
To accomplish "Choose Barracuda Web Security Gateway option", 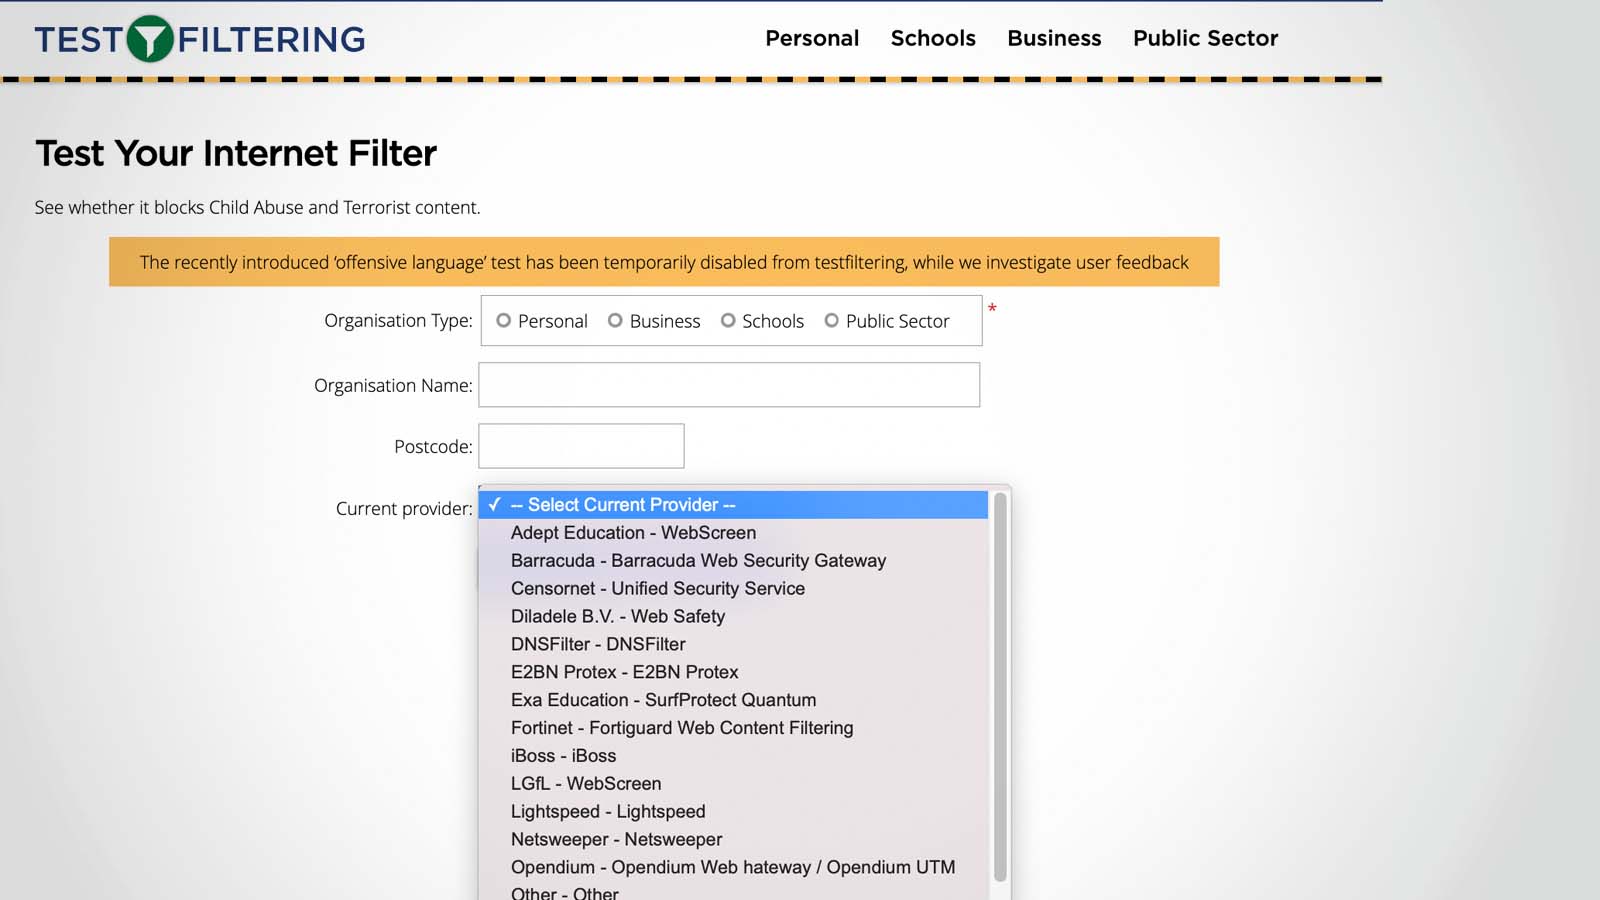I will pos(698,561).
